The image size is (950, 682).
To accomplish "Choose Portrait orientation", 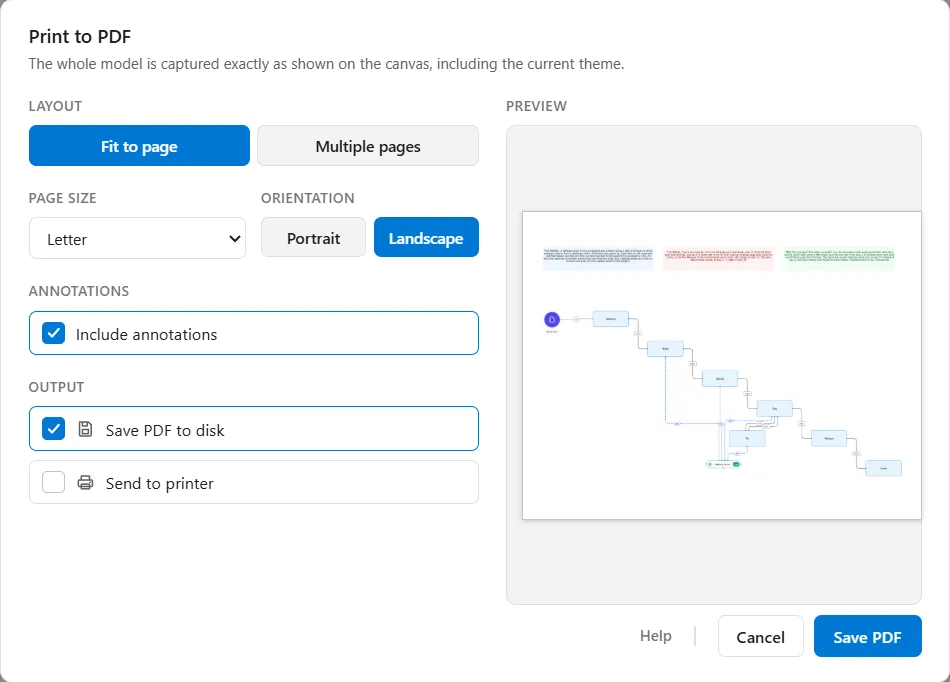I will tap(313, 238).
